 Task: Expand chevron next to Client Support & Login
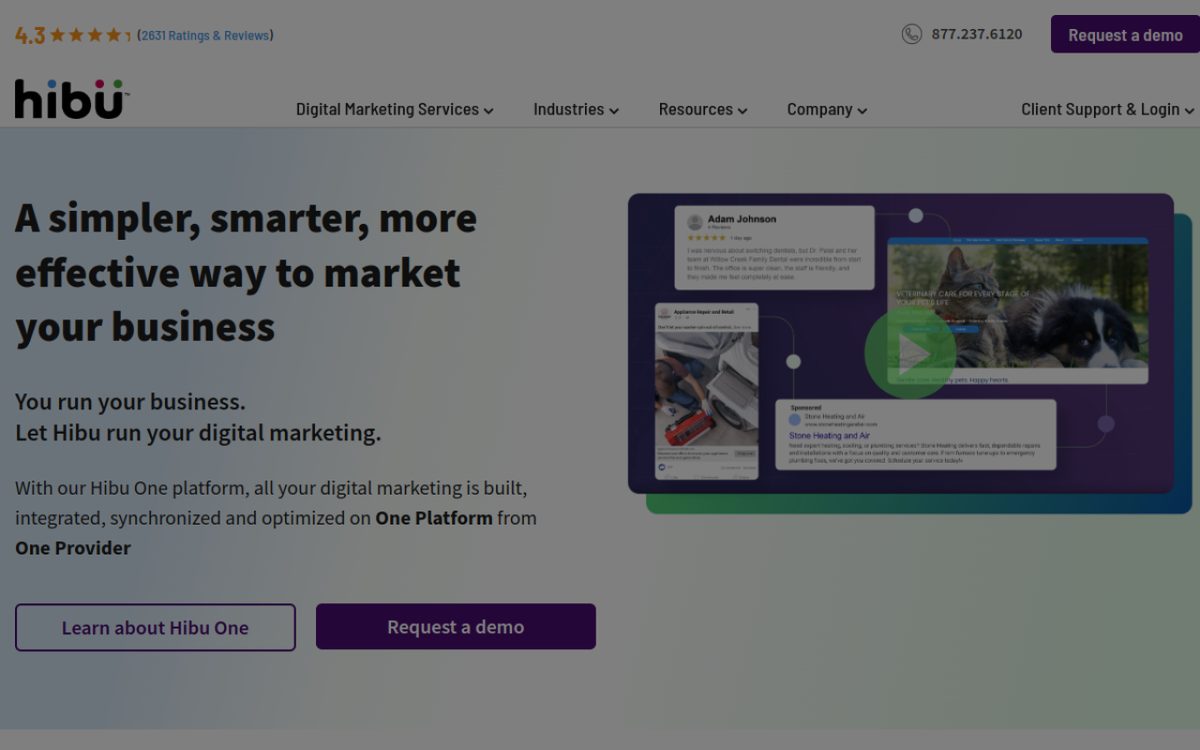(1190, 111)
